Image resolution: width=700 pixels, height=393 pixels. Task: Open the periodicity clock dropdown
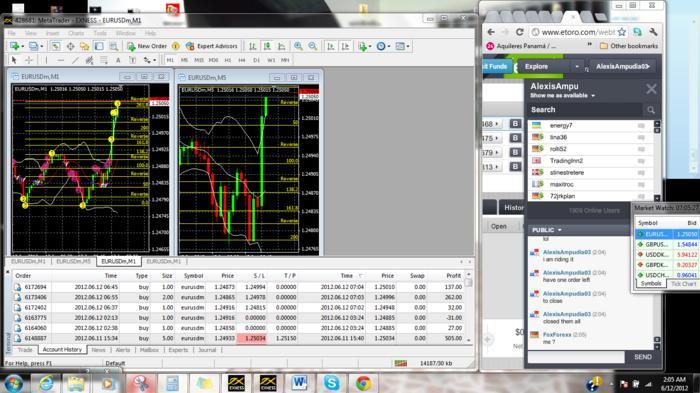(383, 46)
